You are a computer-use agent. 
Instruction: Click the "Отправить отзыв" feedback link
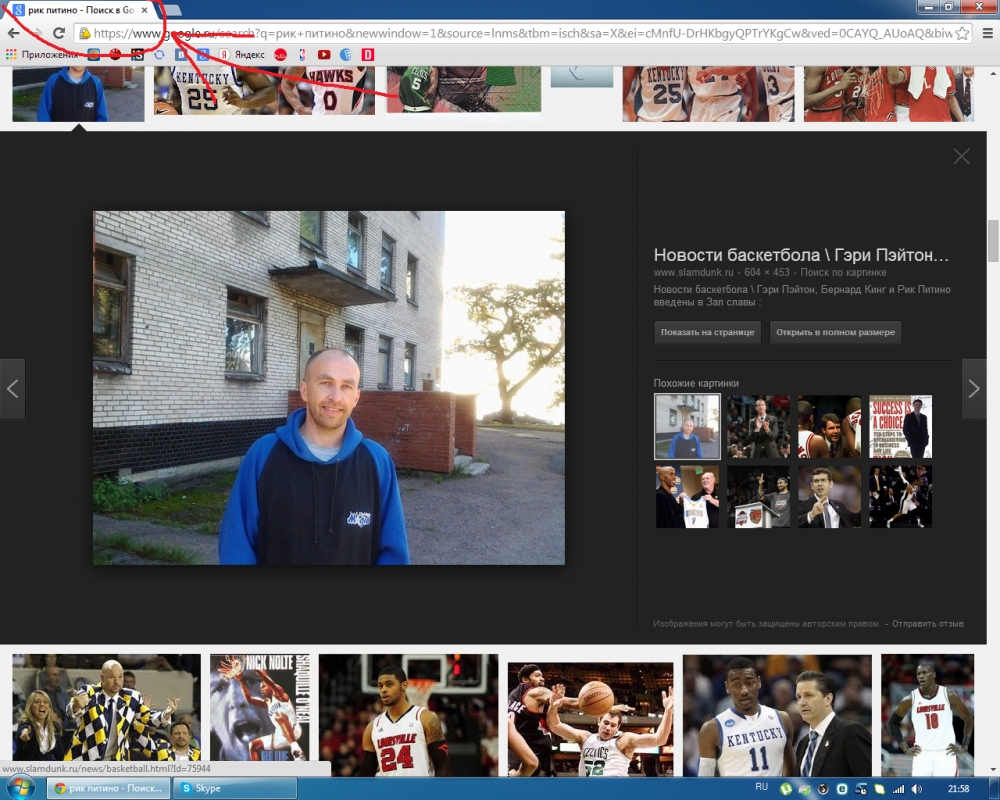[x=927, y=623]
